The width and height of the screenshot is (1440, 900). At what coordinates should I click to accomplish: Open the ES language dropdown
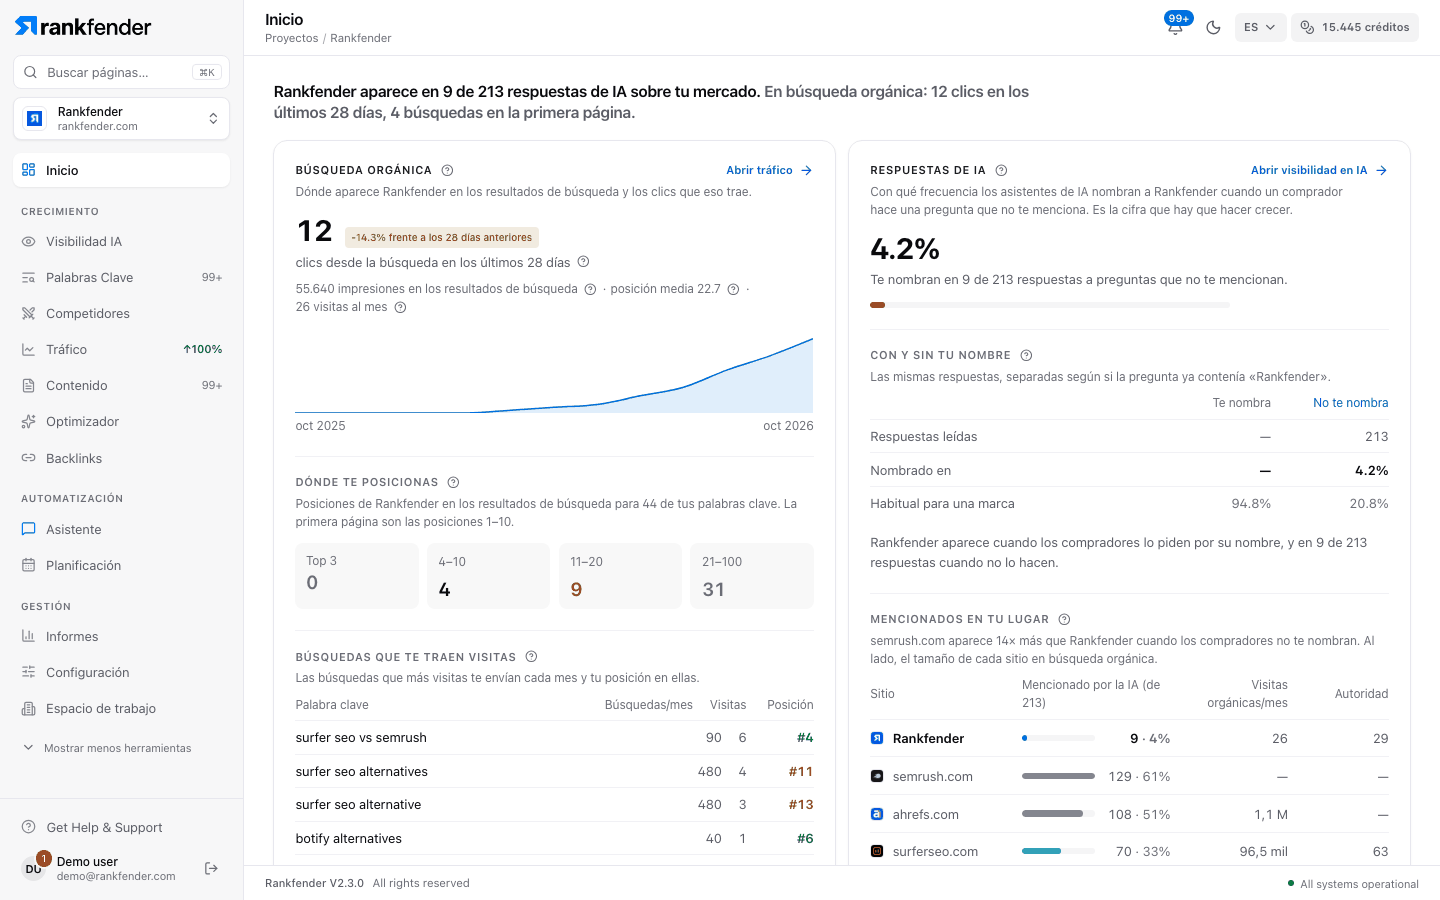[1260, 27]
